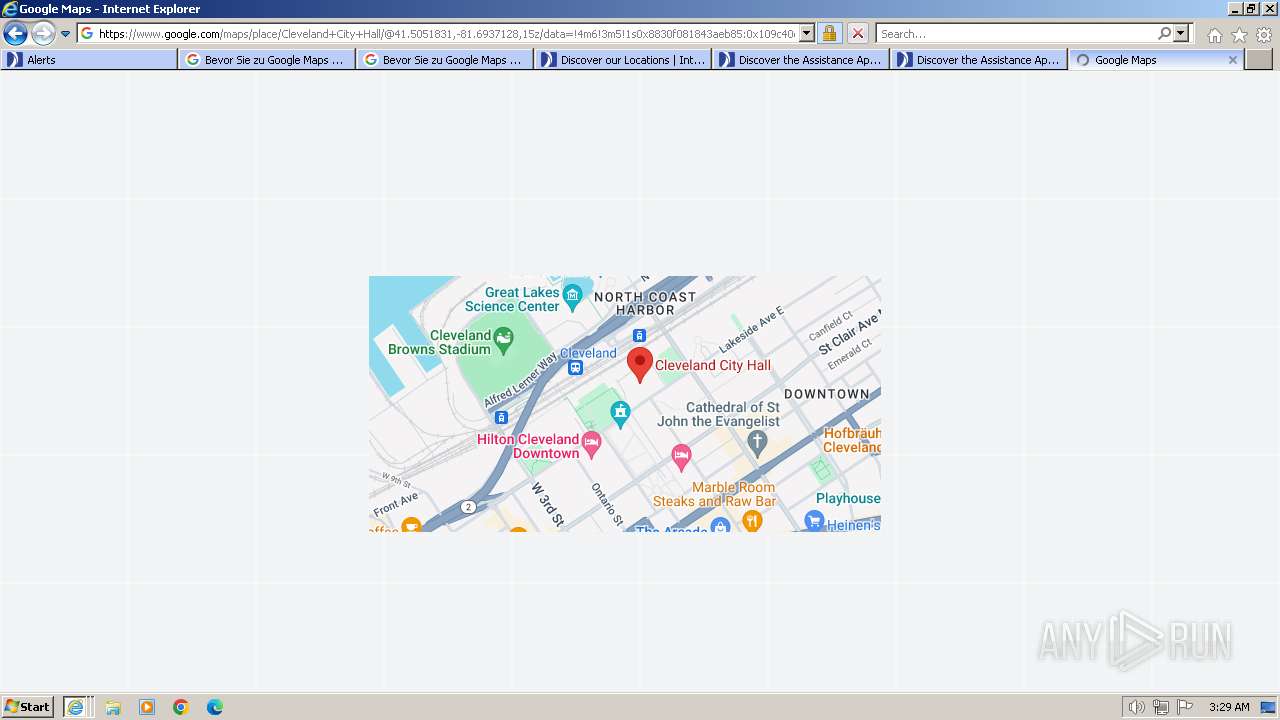Click the teal museum marker near Hilton
The width and height of the screenshot is (1280, 720).
coord(621,412)
